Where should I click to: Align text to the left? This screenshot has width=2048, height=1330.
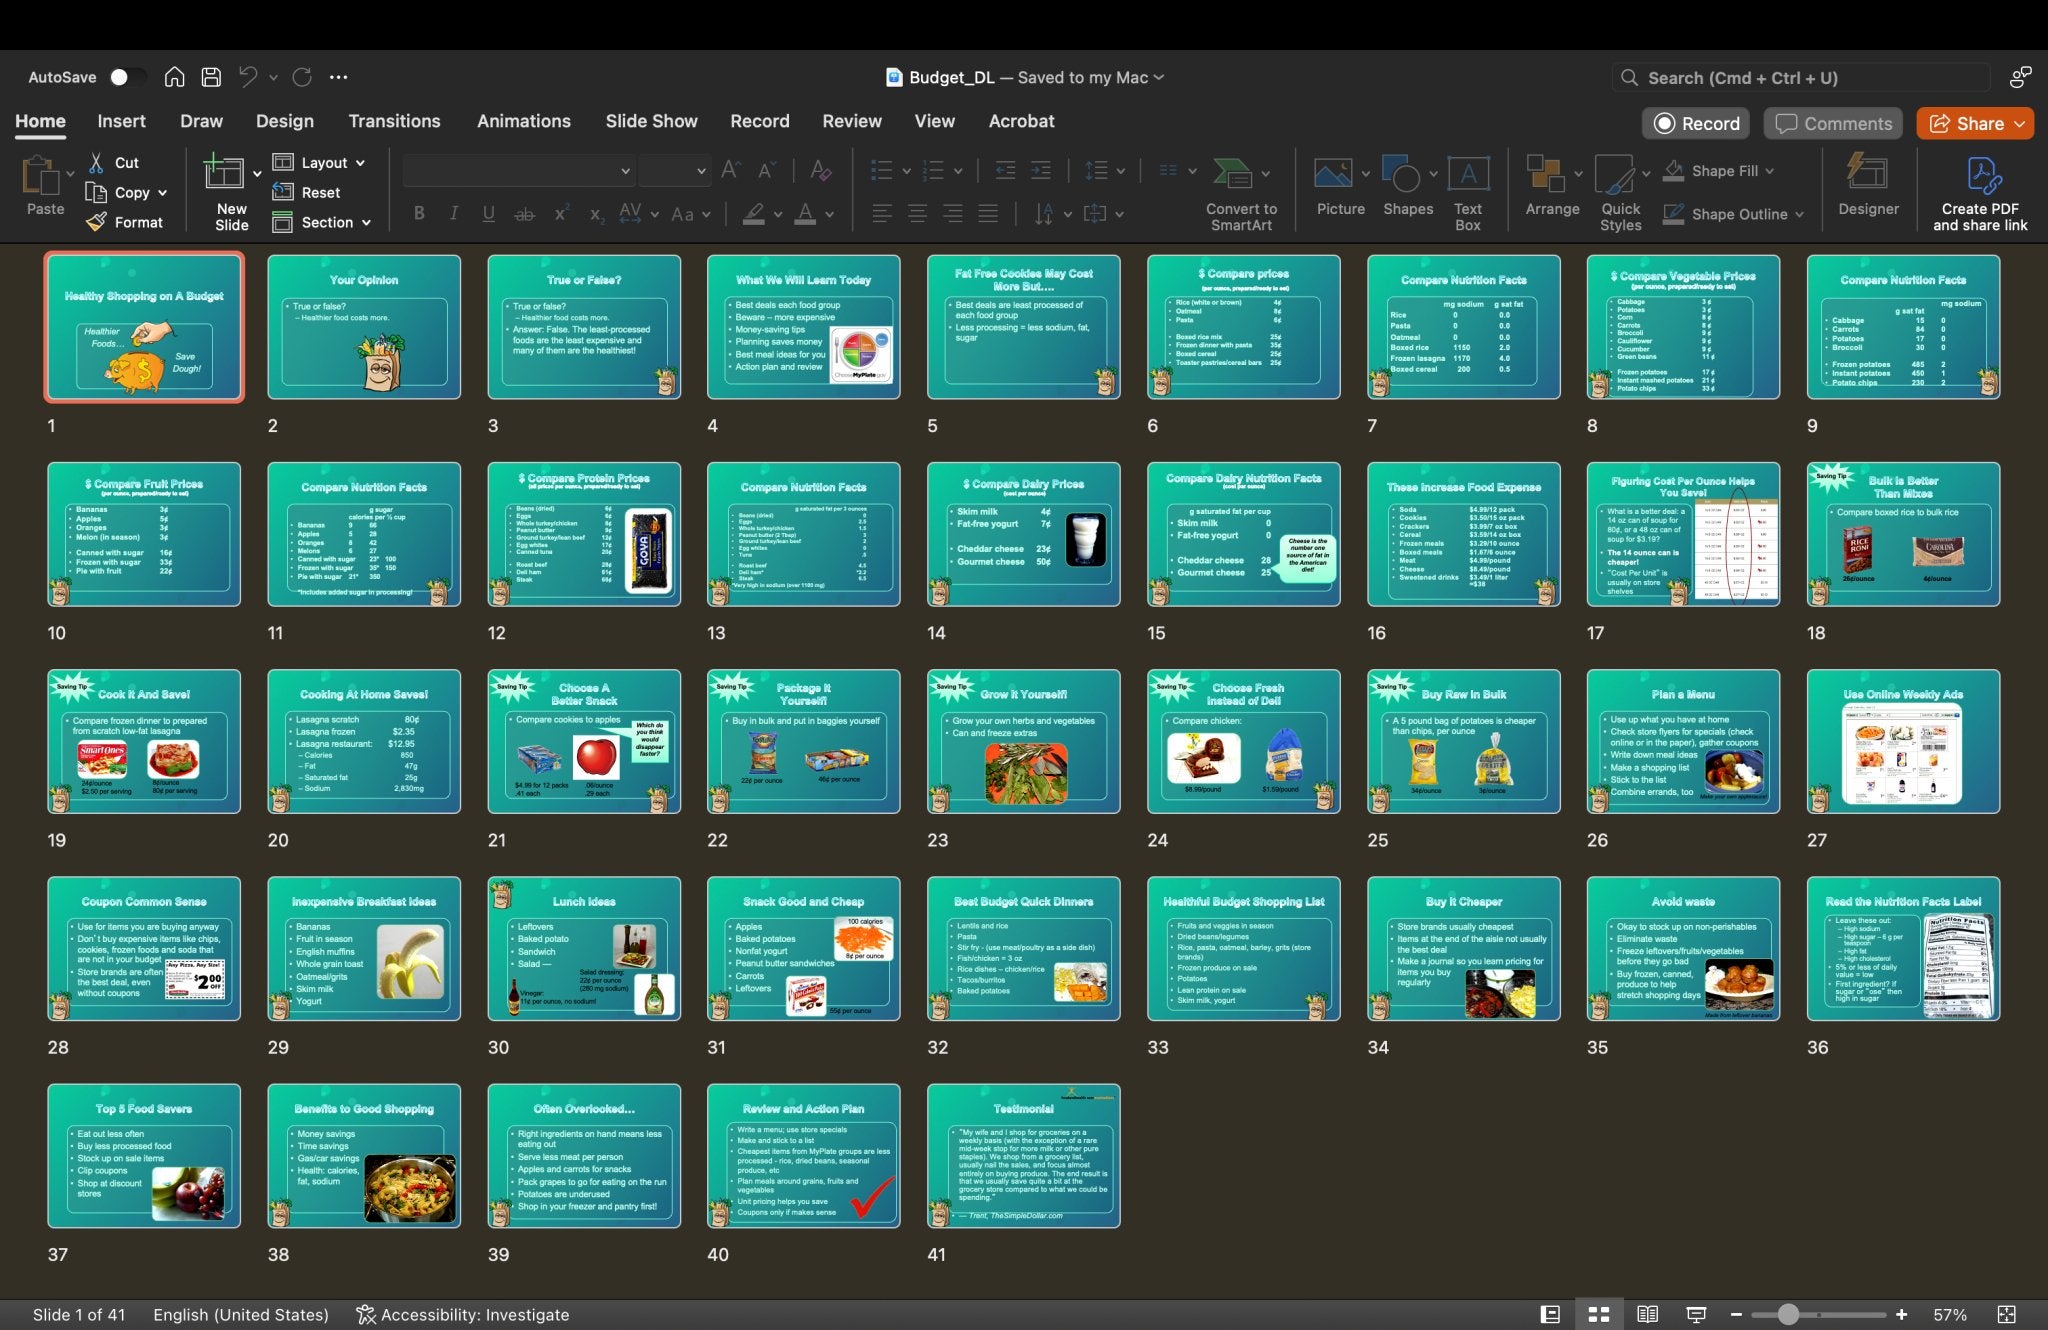(x=882, y=213)
